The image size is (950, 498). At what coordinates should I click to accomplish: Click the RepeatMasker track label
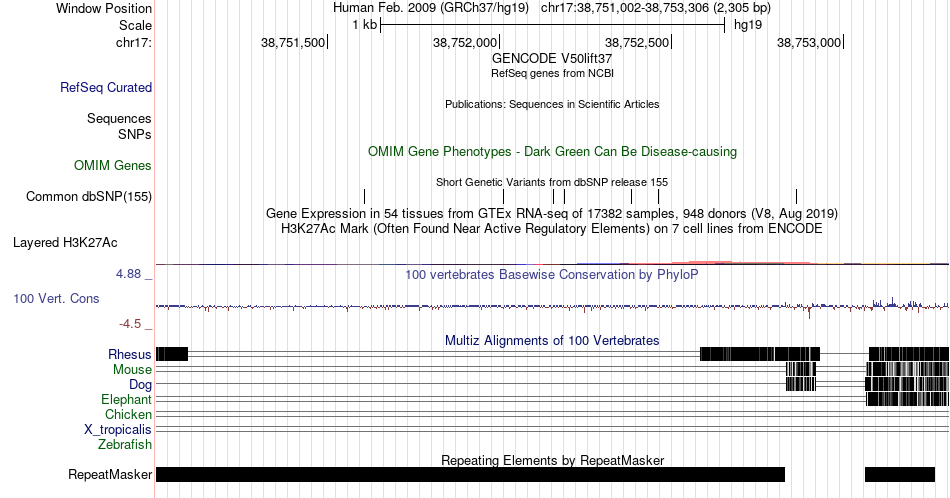pos(110,474)
